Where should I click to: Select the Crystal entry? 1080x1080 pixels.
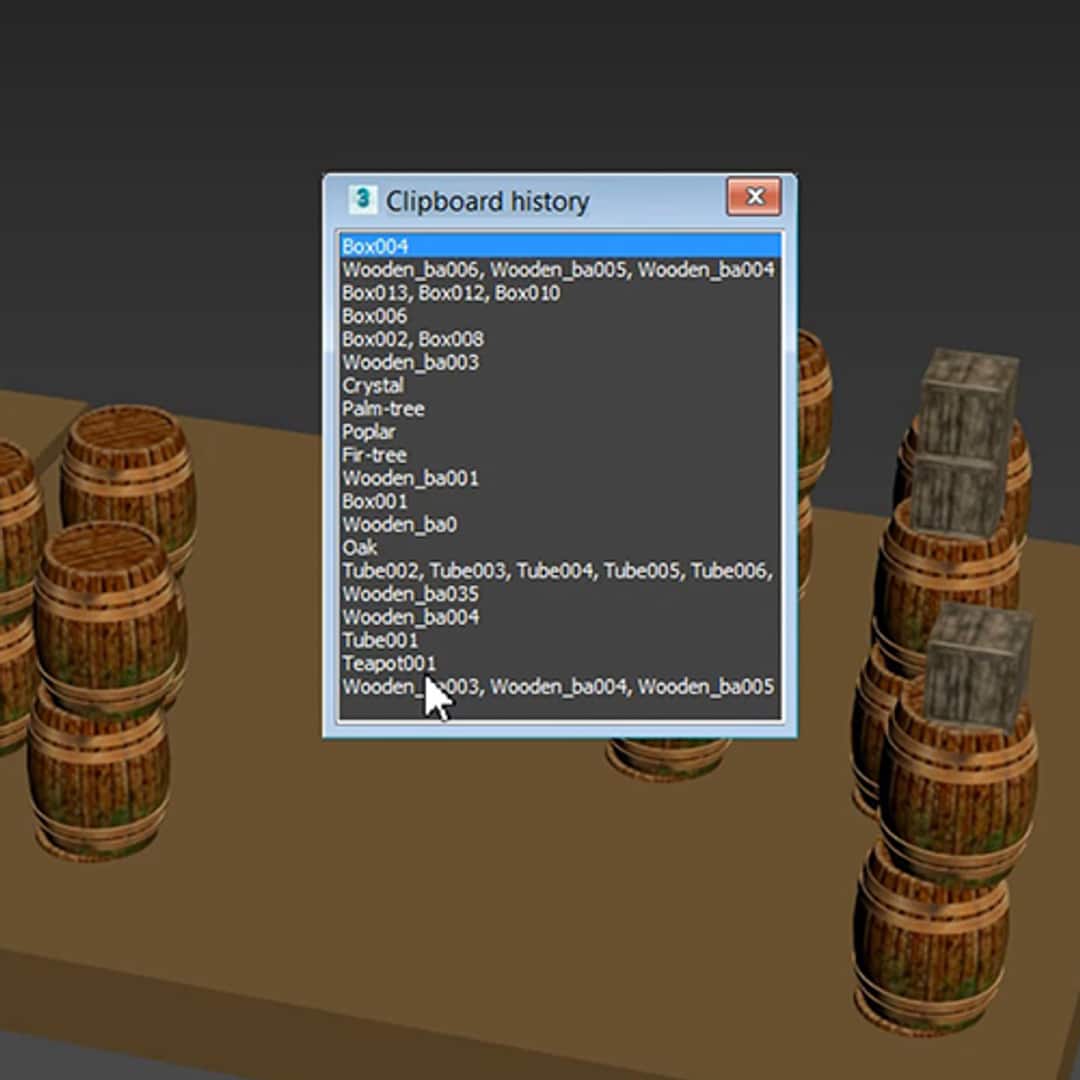pyautogui.click(x=560, y=385)
